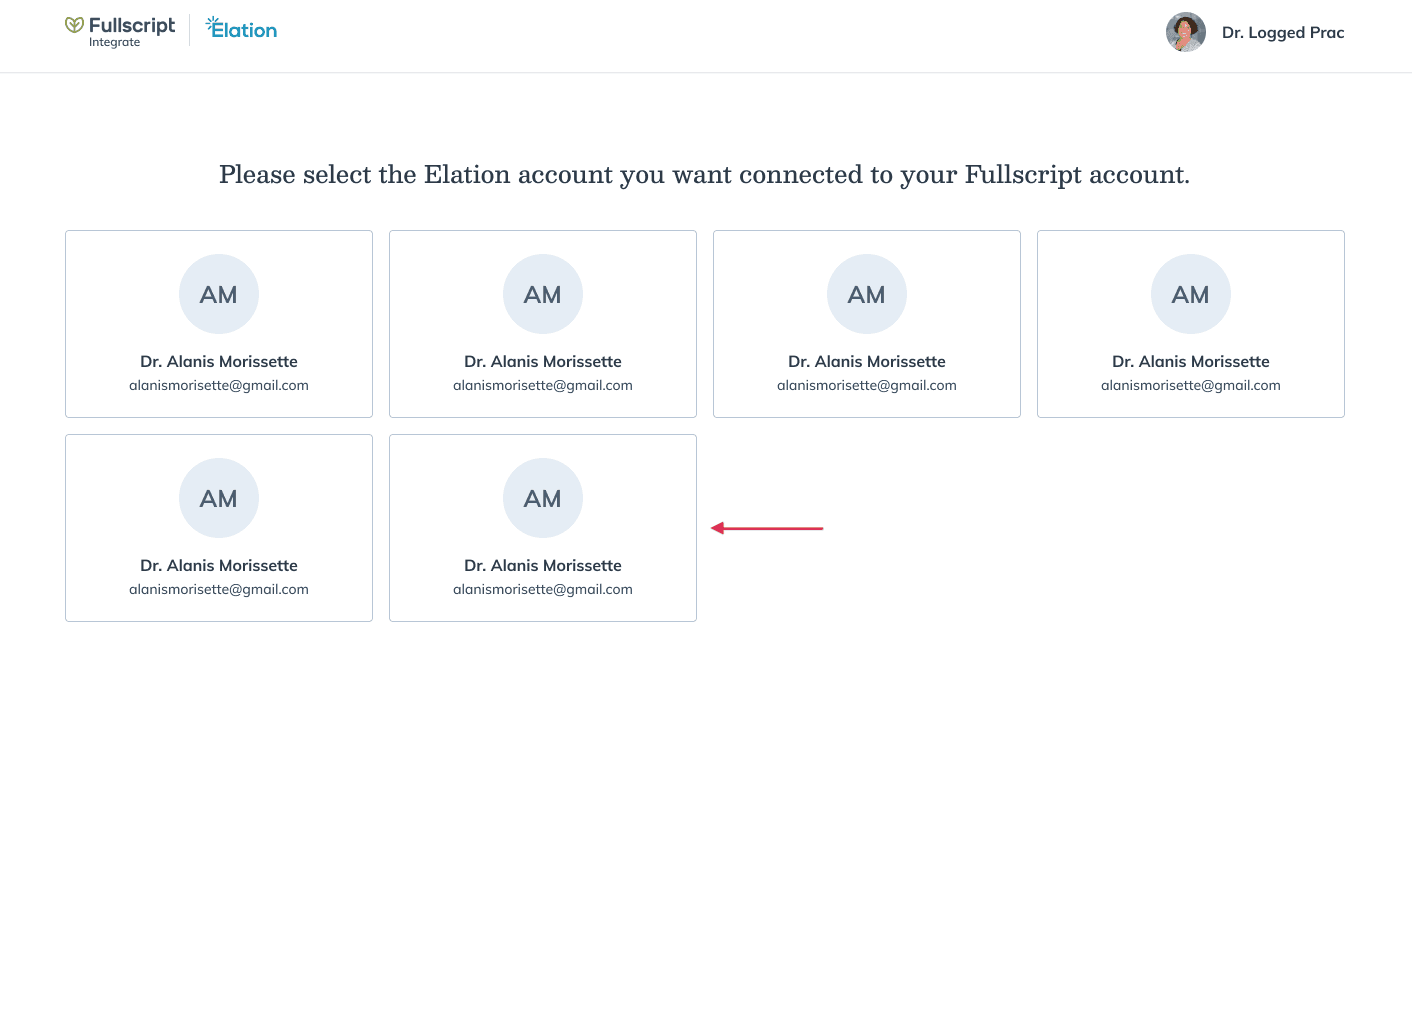Image resolution: width=1412 pixels, height=1010 pixels.
Task: Click the Dr. Logged Prac account name
Action: tap(1283, 32)
